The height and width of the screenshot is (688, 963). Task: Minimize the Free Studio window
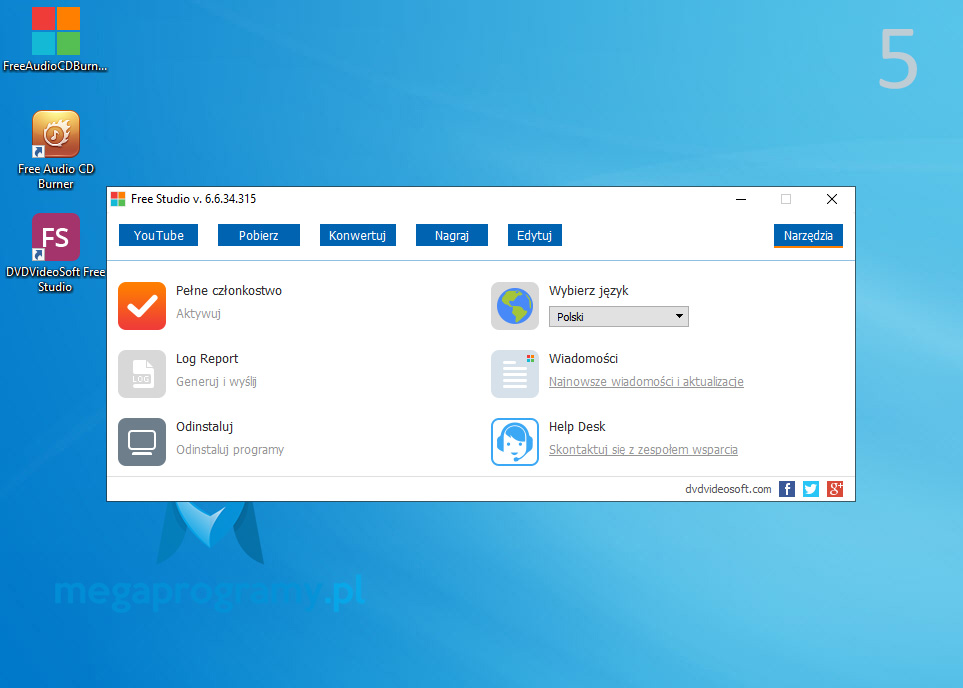(x=741, y=199)
